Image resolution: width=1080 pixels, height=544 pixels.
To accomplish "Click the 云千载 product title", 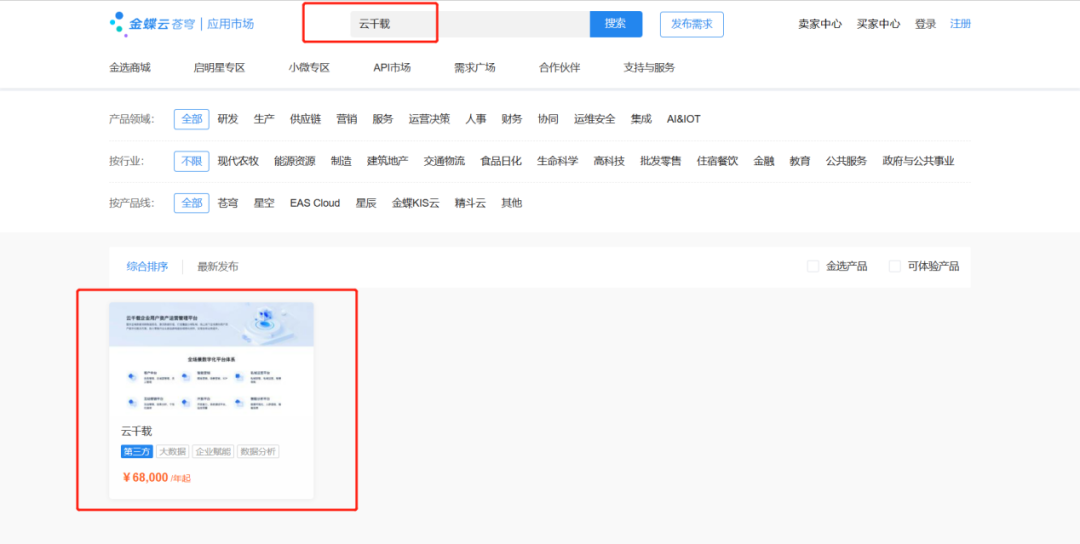I will click(x=137, y=431).
